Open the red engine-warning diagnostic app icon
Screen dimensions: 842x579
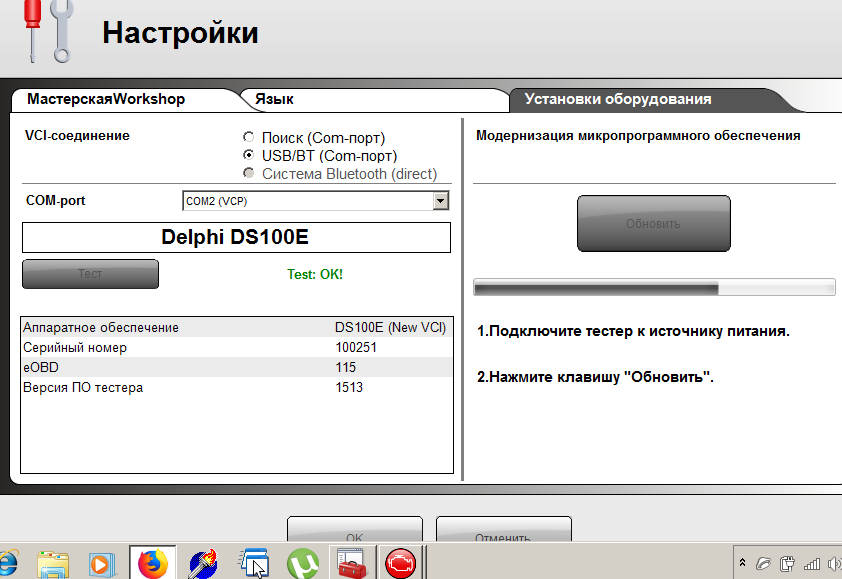click(x=401, y=563)
